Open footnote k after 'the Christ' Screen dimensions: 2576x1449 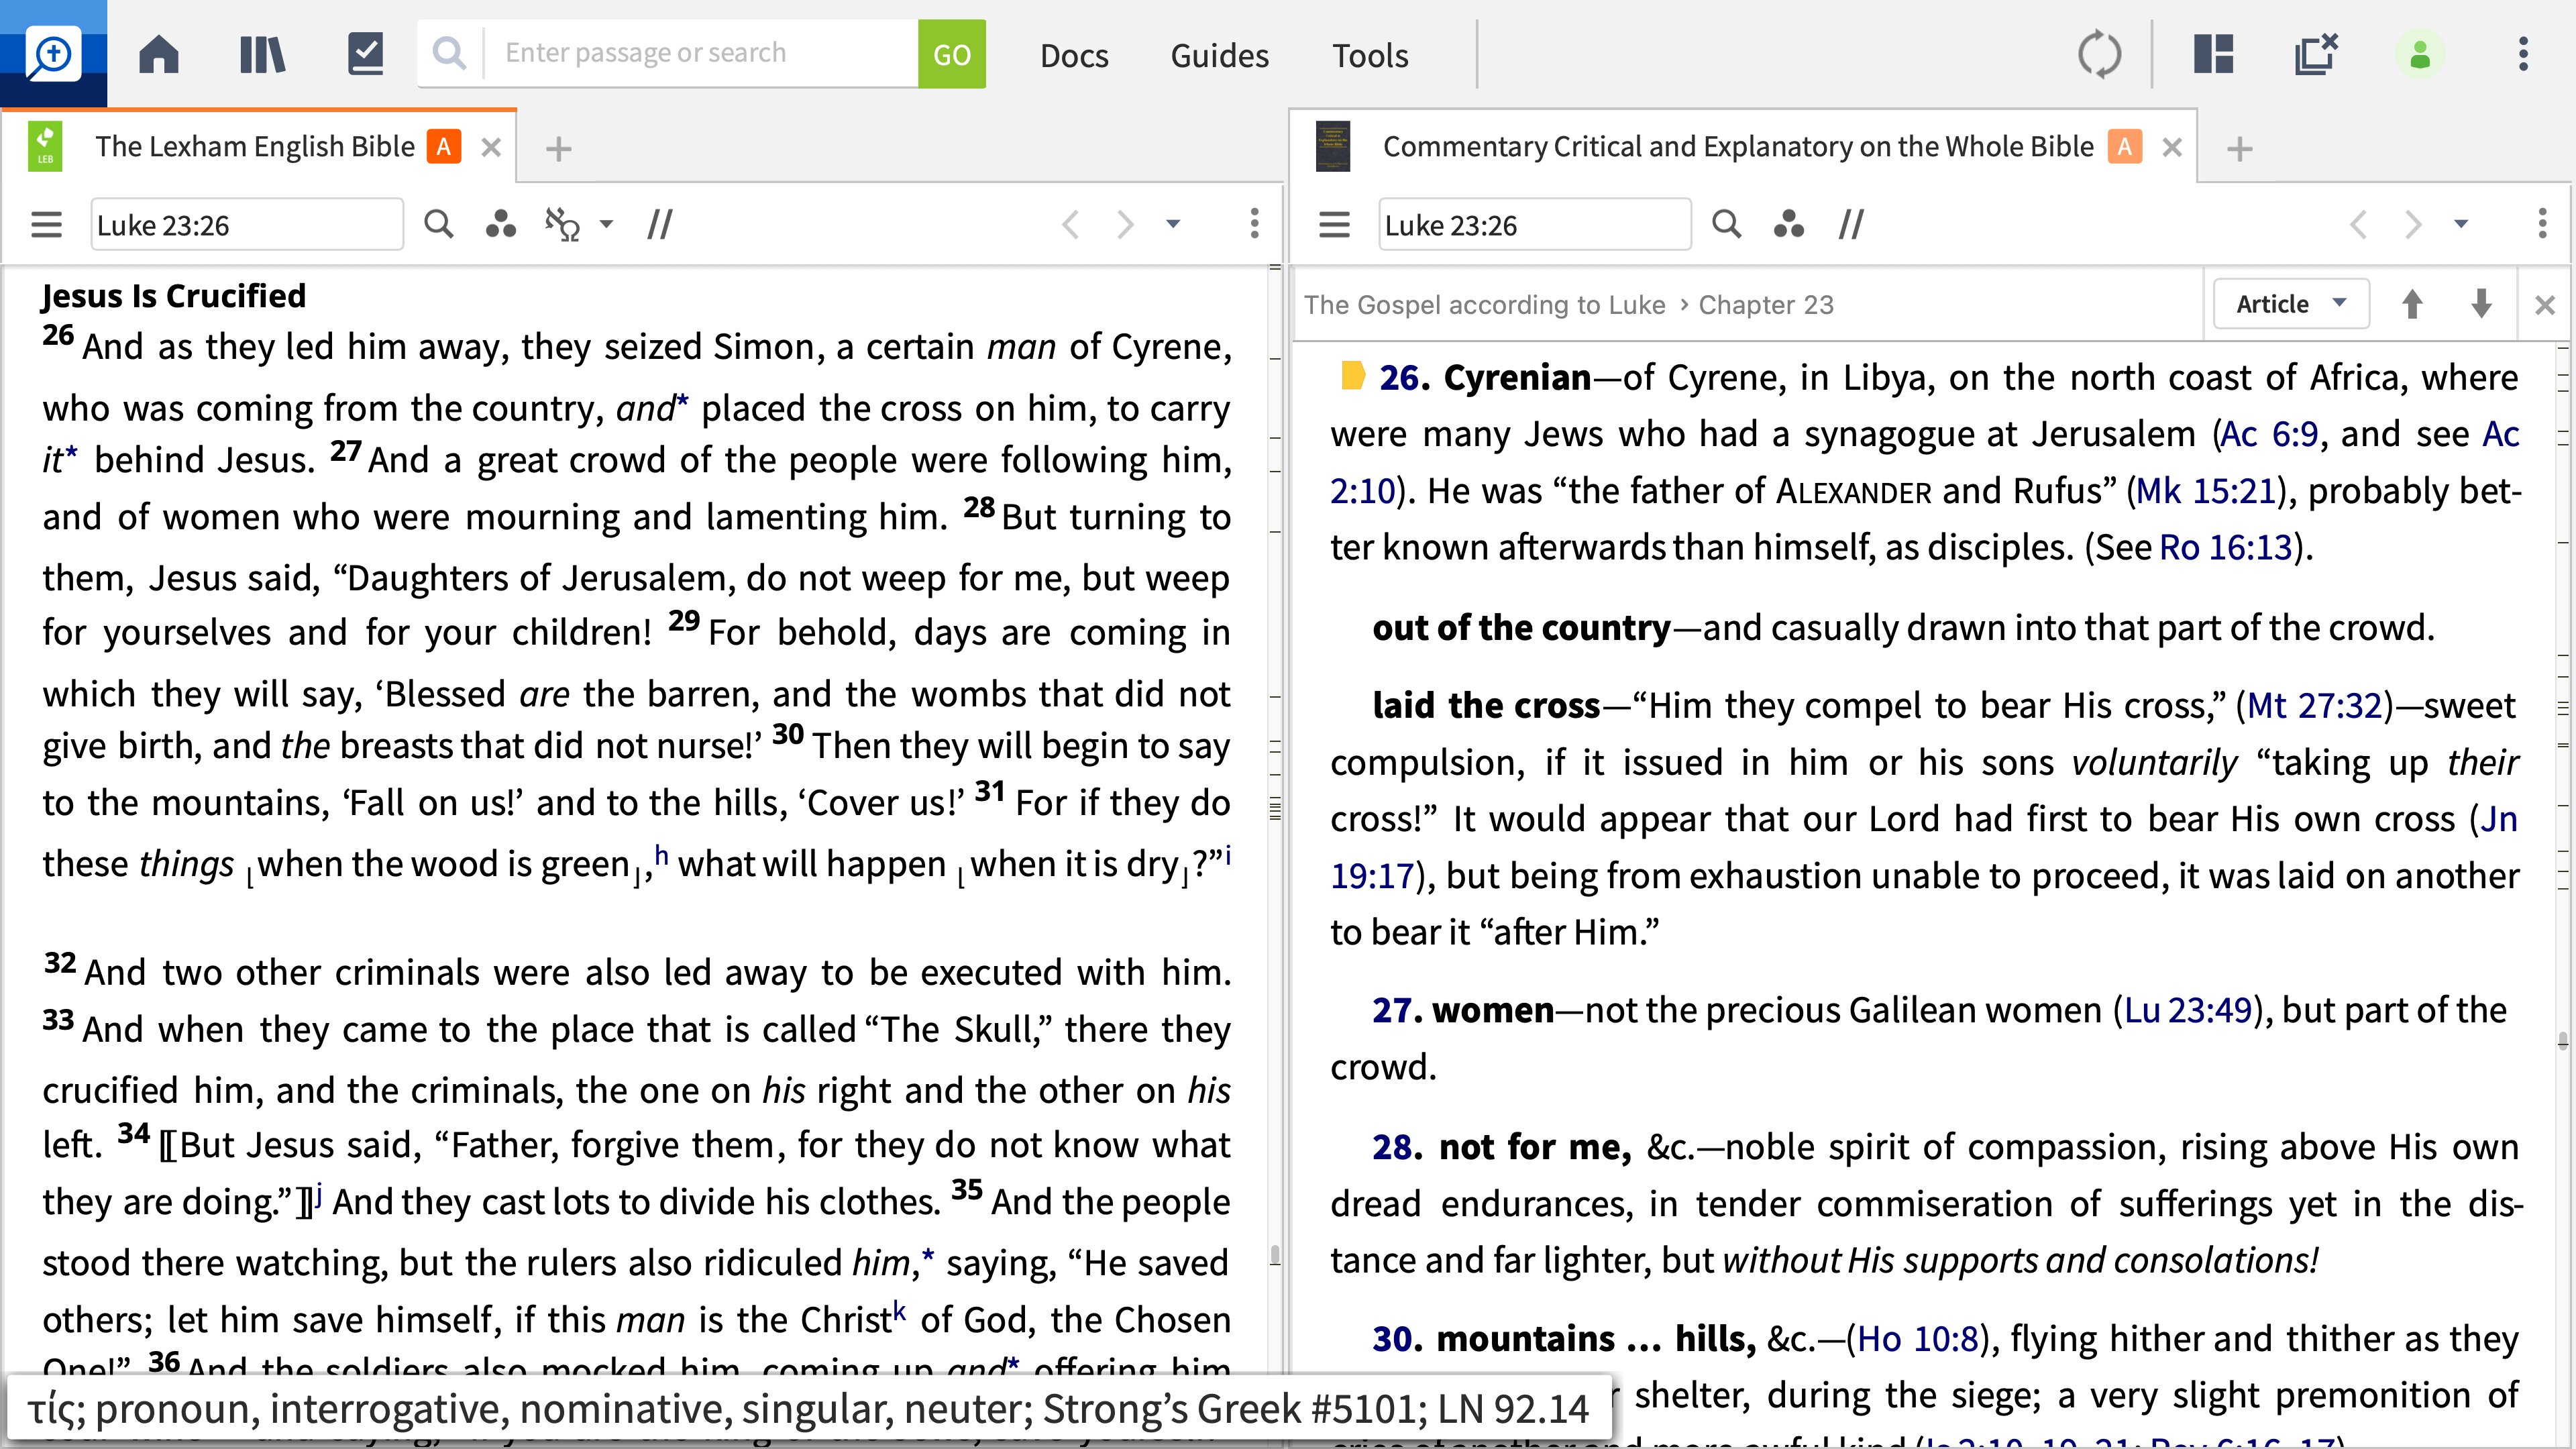tap(900, 1311)
